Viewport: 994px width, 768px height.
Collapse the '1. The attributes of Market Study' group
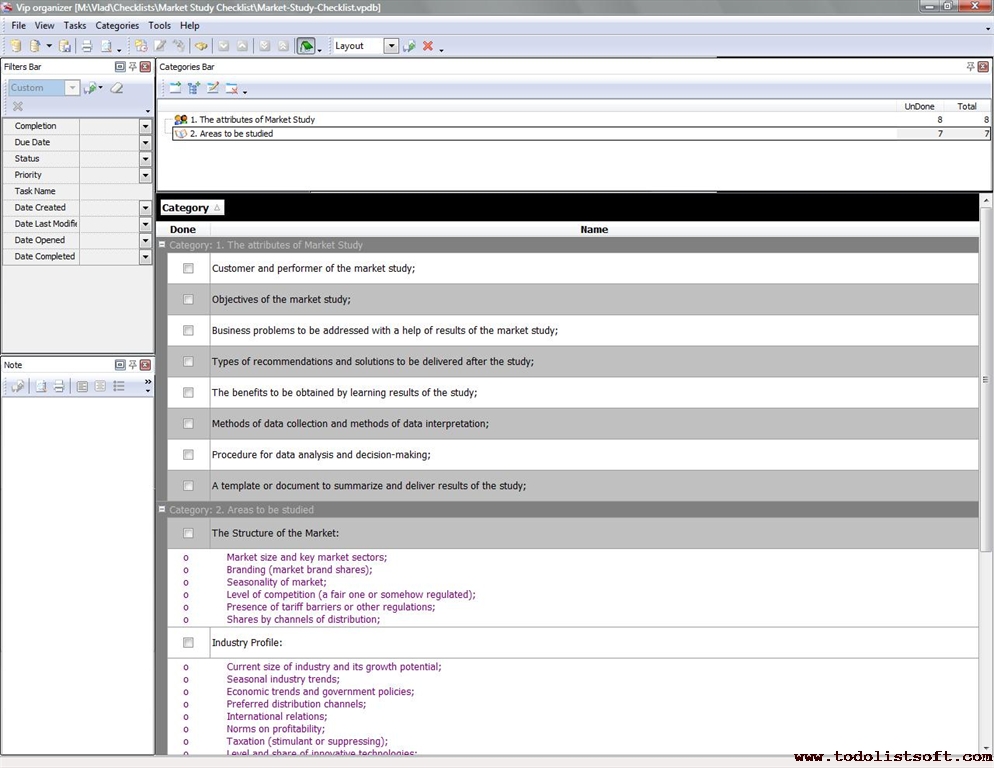coord(162,245)
